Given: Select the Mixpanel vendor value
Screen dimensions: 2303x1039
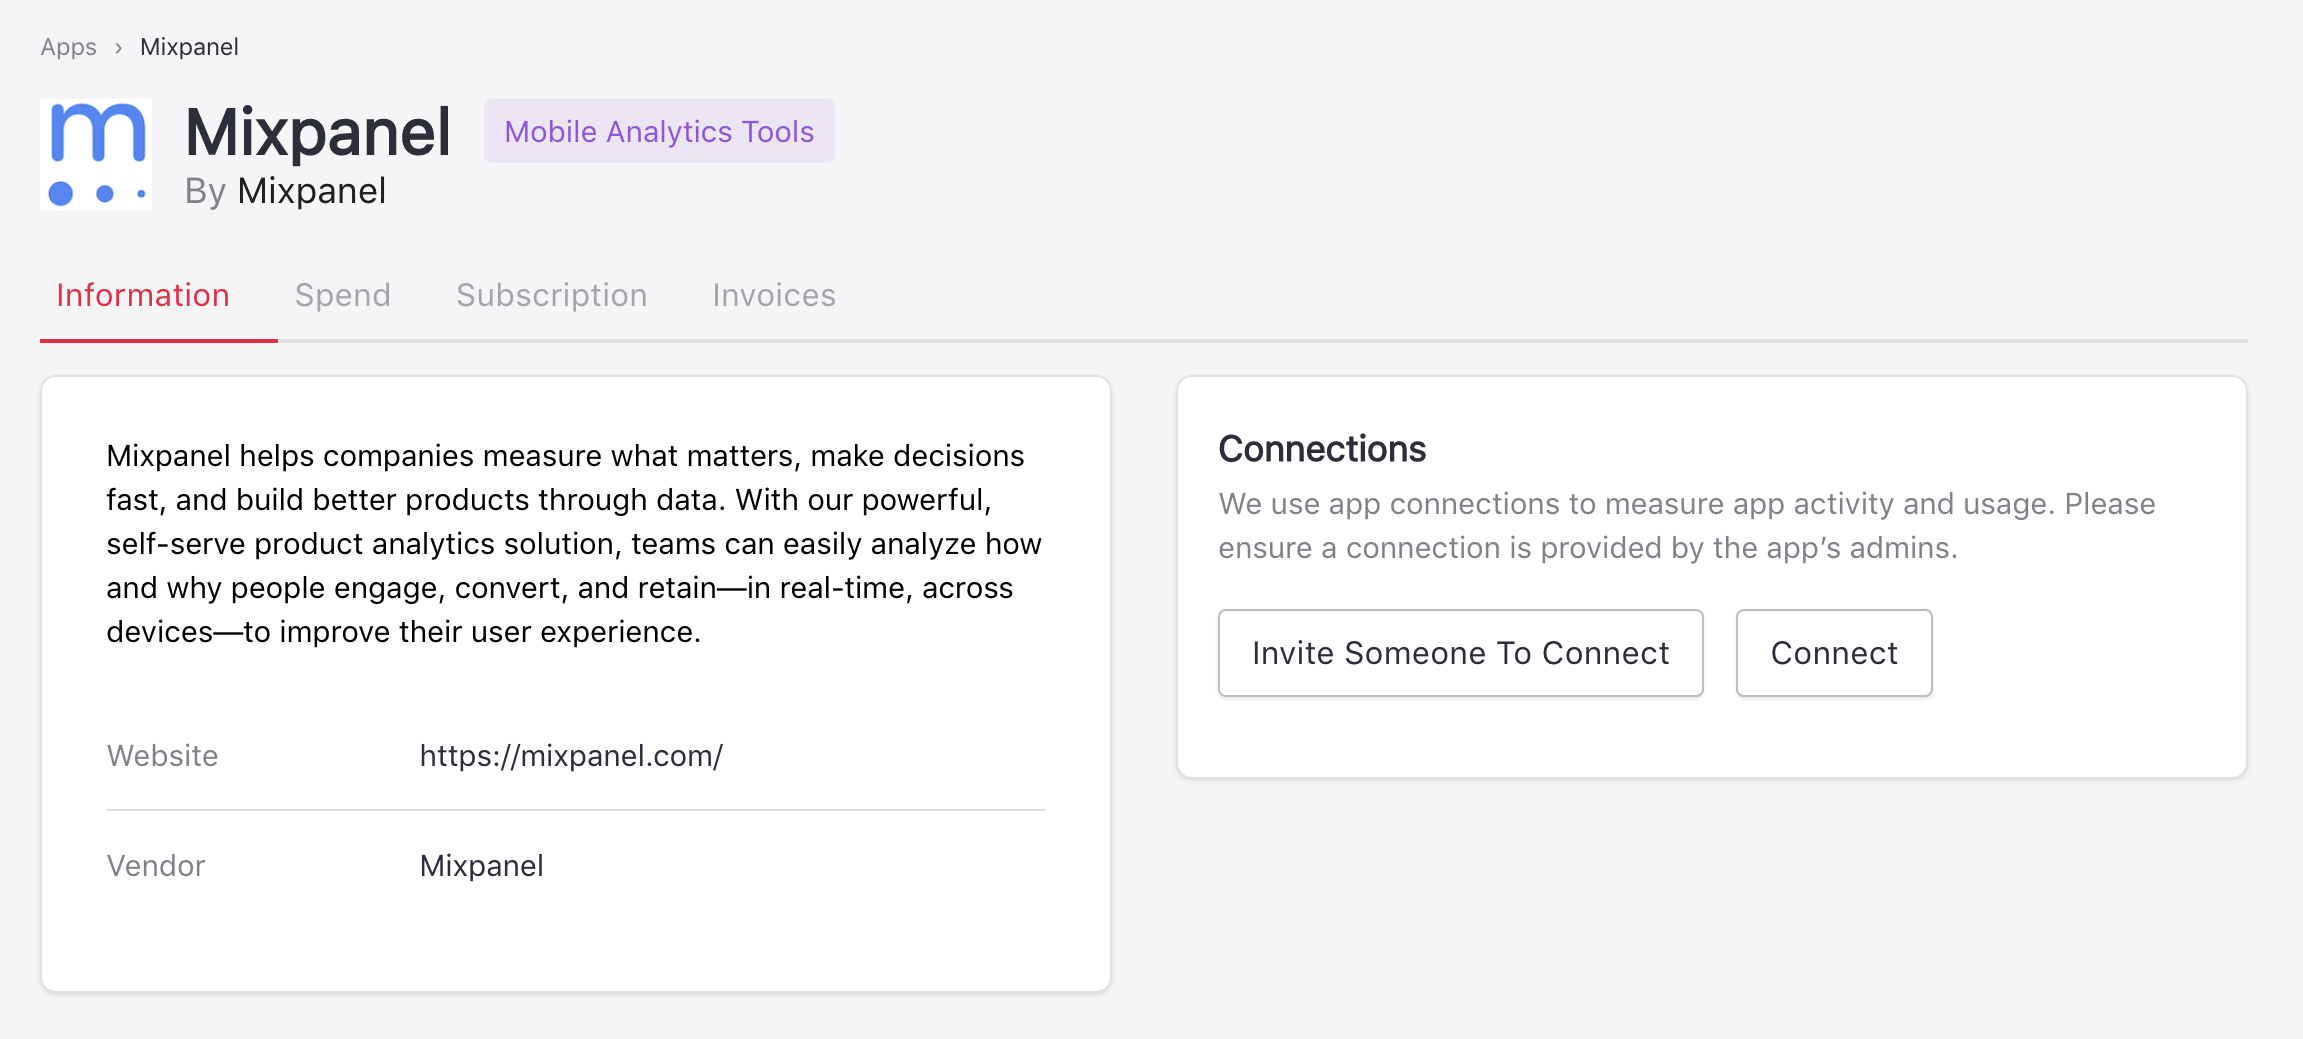Looking at the screenshot, I should [481, 865].
